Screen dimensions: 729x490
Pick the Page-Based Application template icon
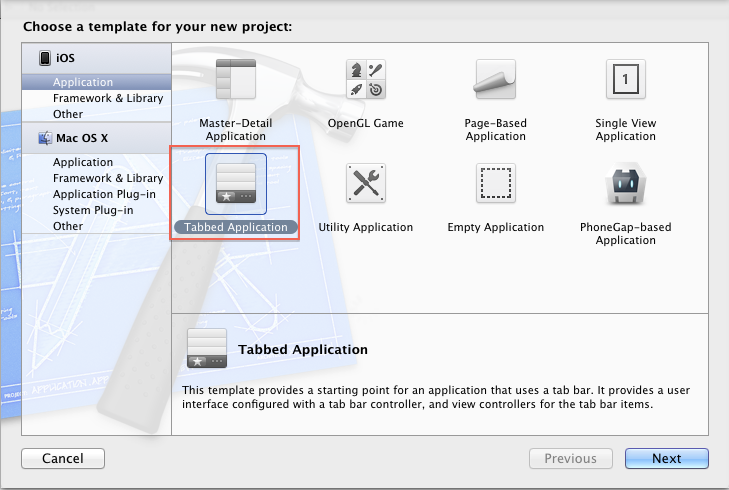pyautogui.click(x=496, y=79)
